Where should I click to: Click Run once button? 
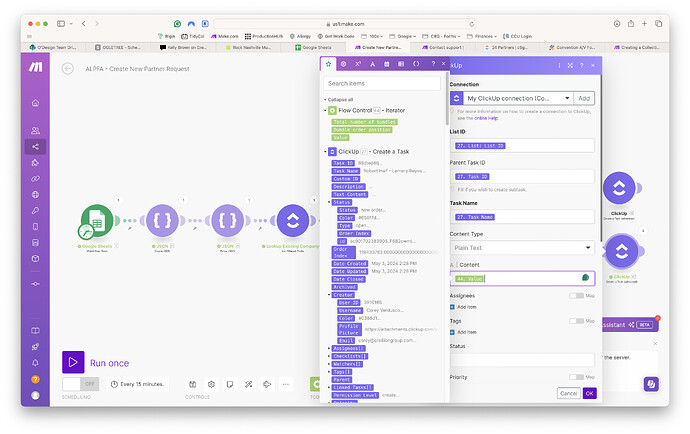coord(95,362)
